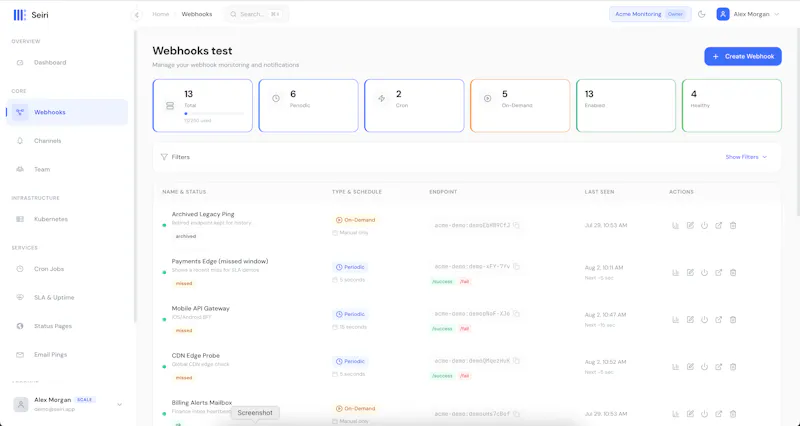Screen dimensions: 800x426
Task: Open Payments Edge external link icon
Action: [x=718, y=272]
